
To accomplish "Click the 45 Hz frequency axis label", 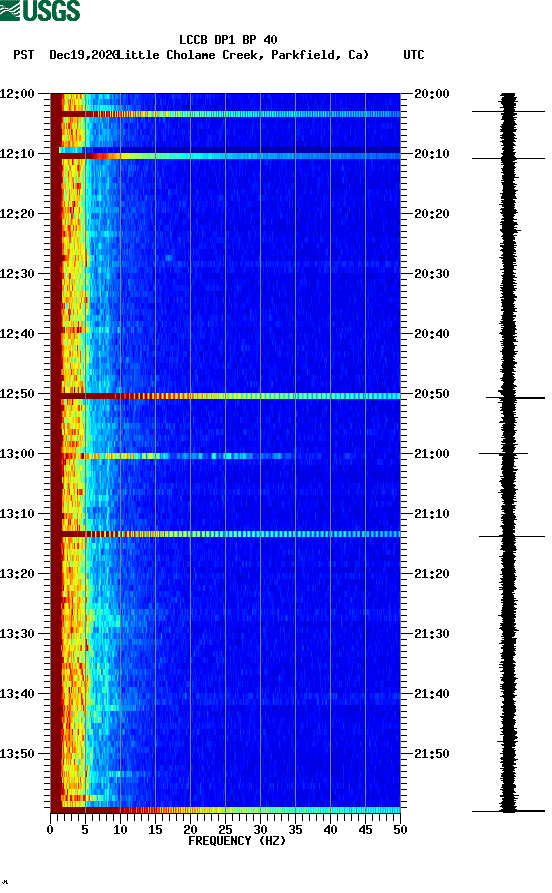I will (x=365, y=830).
